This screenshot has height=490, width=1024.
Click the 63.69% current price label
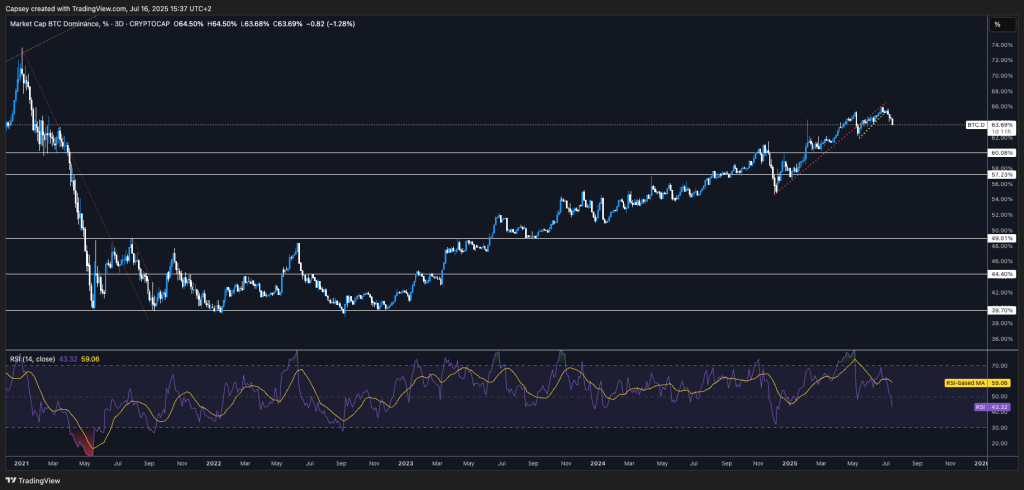tap(1001, 125)
